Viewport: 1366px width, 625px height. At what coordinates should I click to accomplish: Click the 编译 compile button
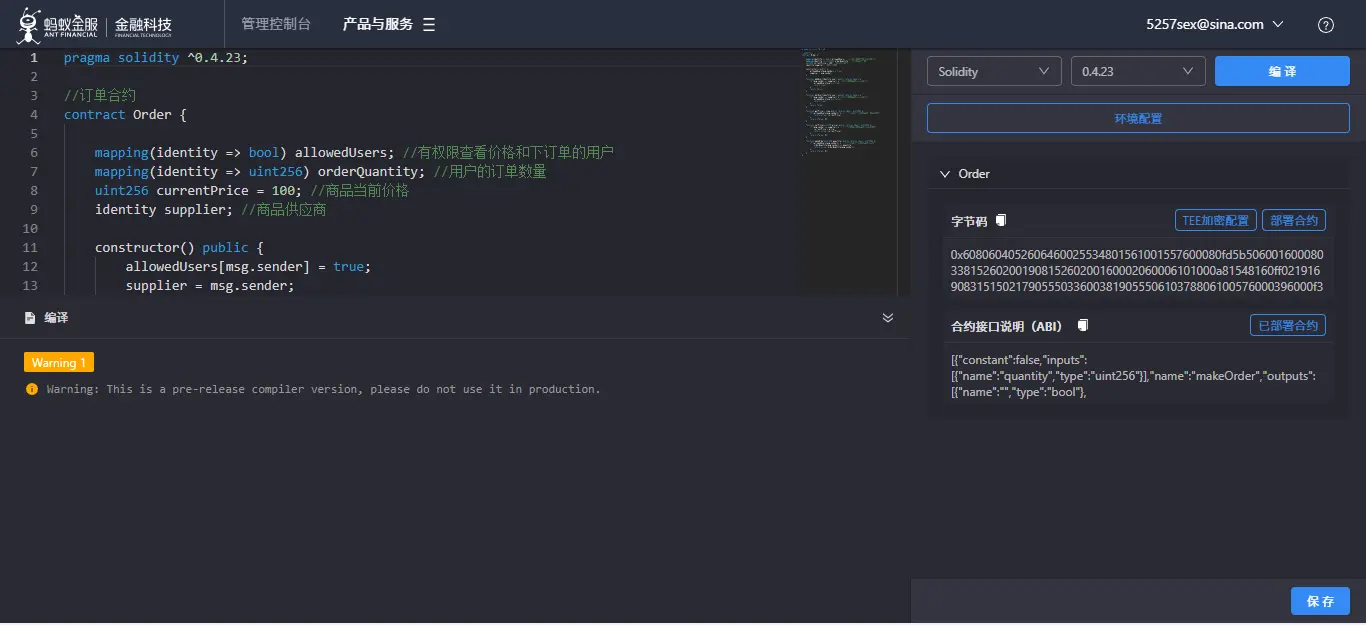(1282, 72)
